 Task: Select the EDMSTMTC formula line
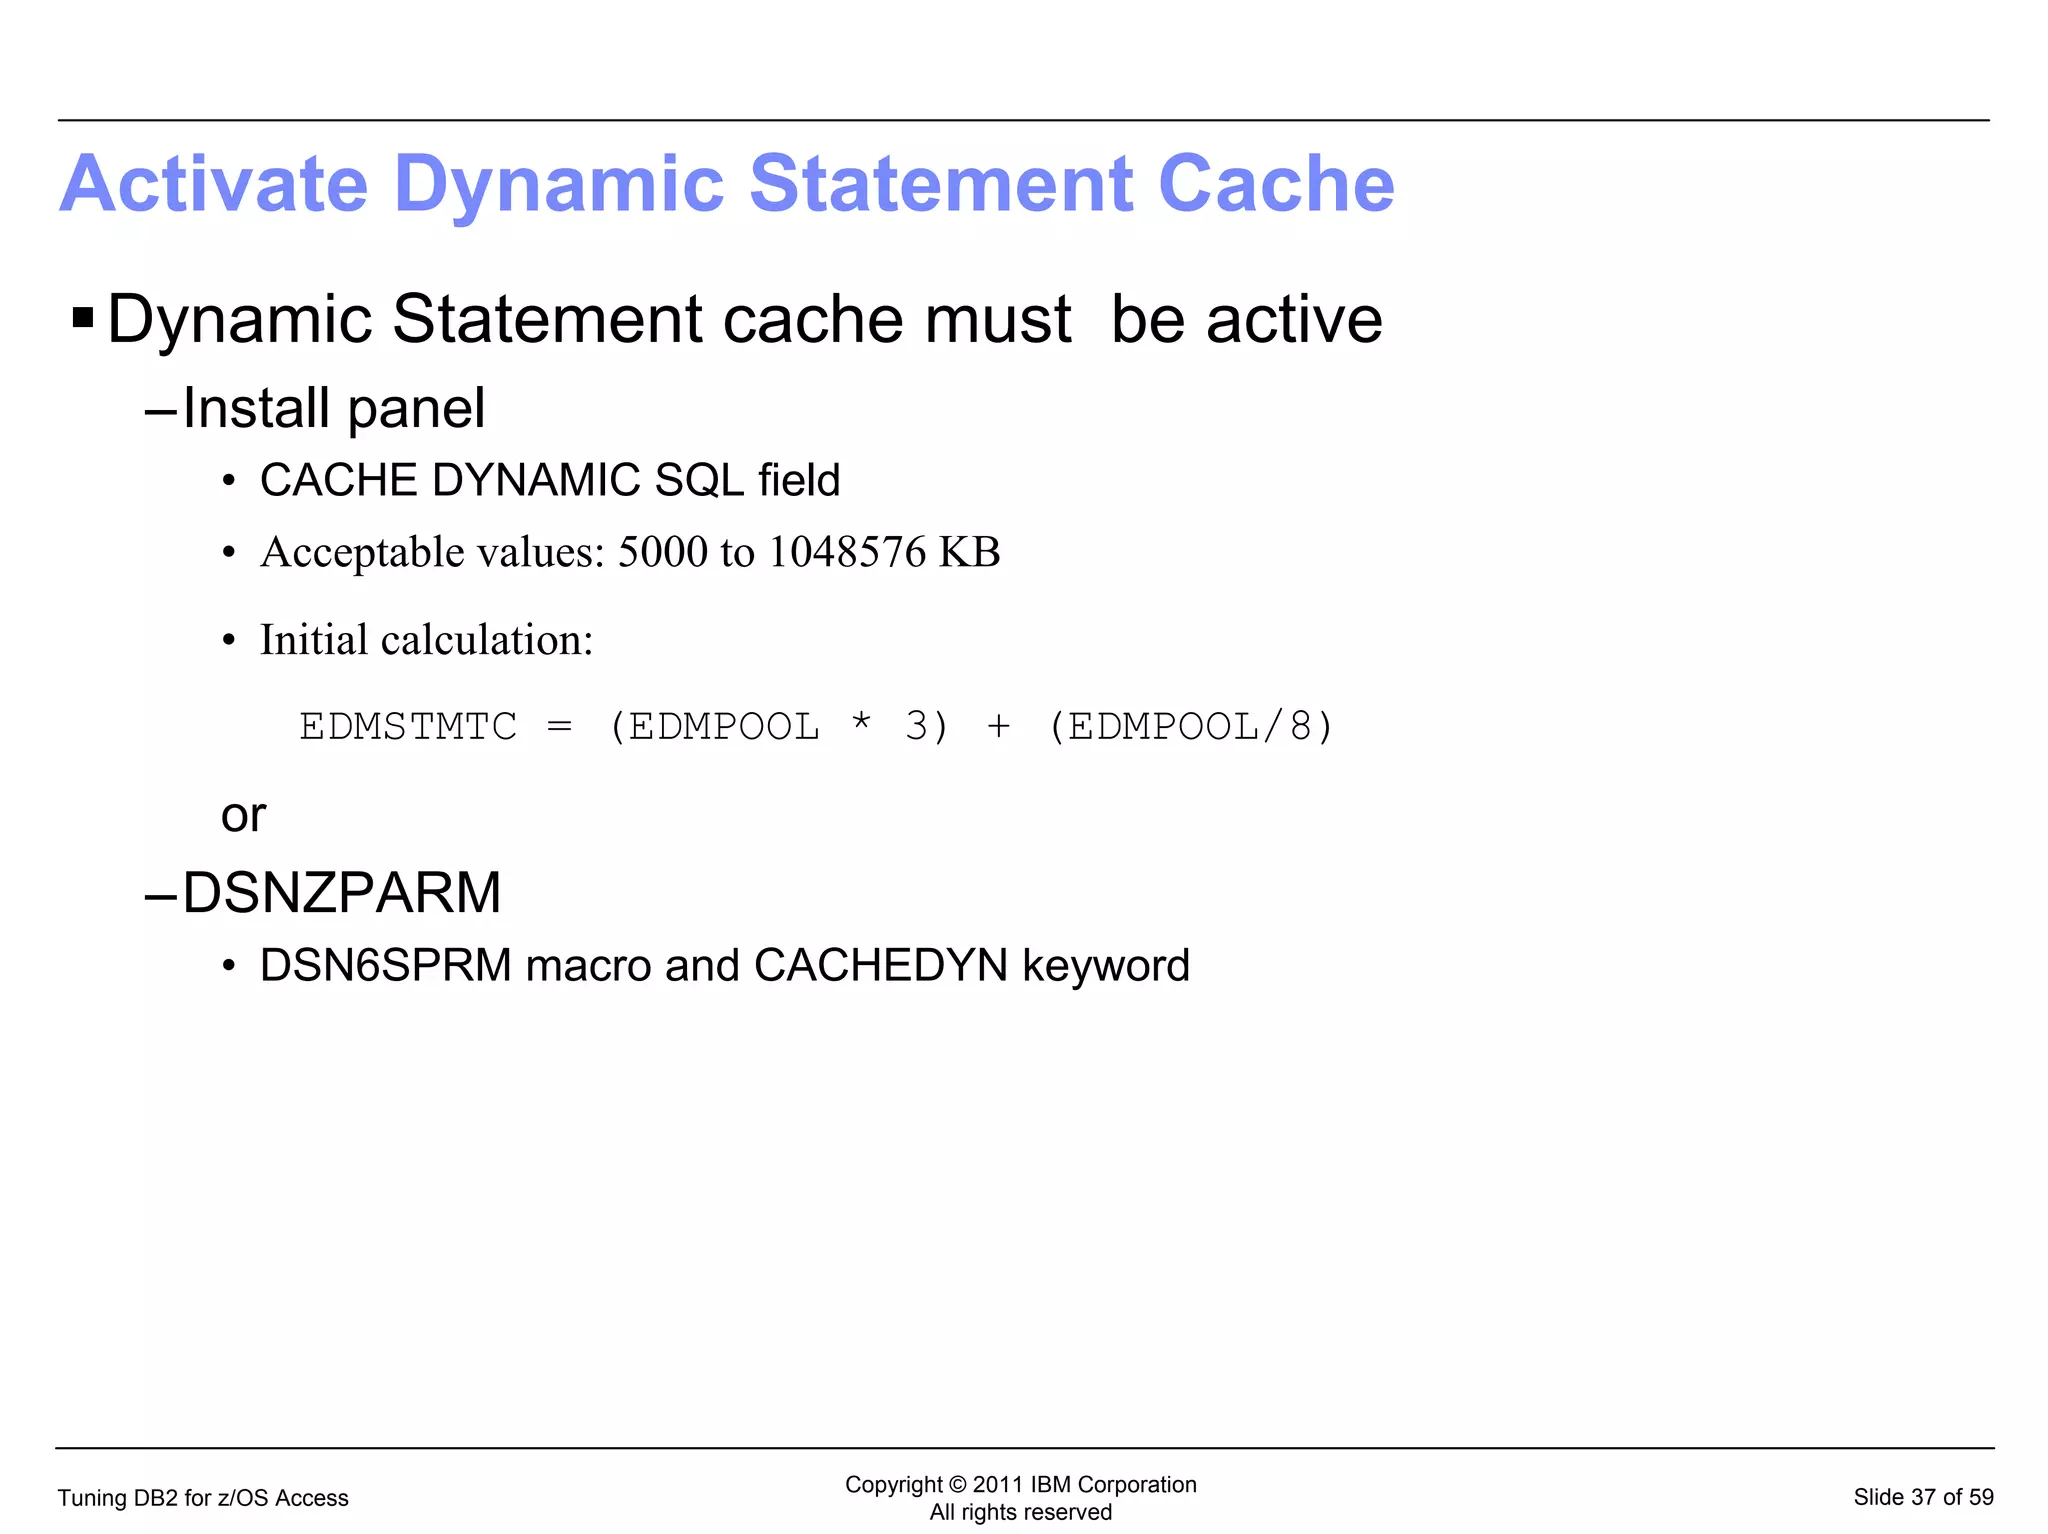817,727
